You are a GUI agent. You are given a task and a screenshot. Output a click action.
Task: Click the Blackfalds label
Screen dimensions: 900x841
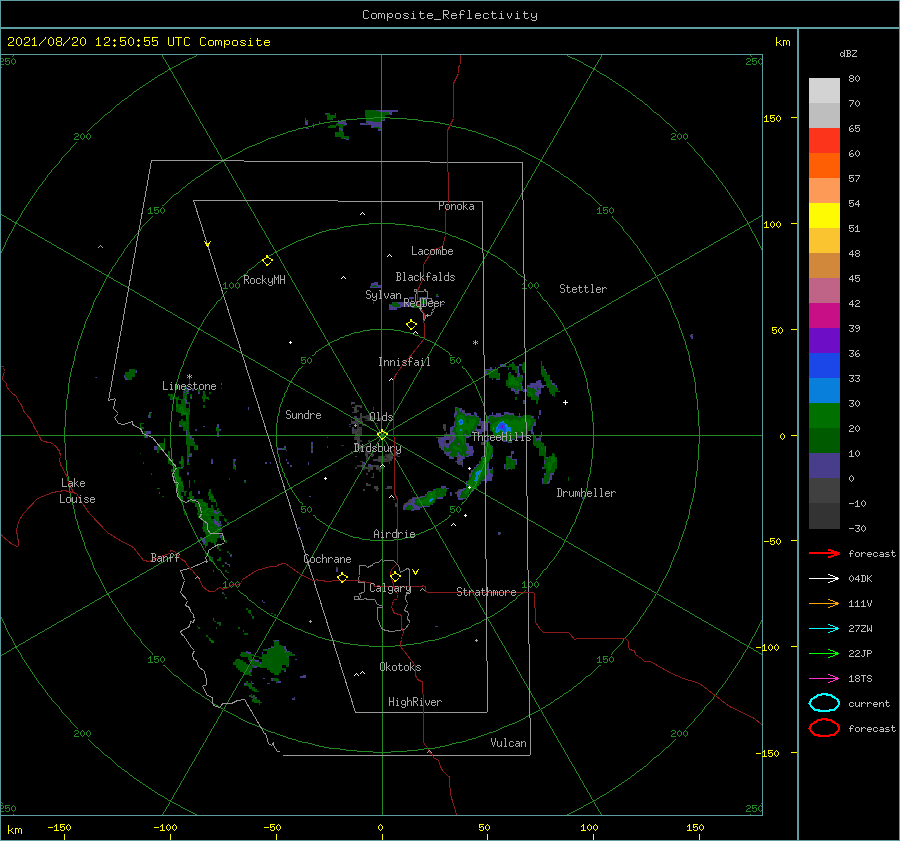425,277
